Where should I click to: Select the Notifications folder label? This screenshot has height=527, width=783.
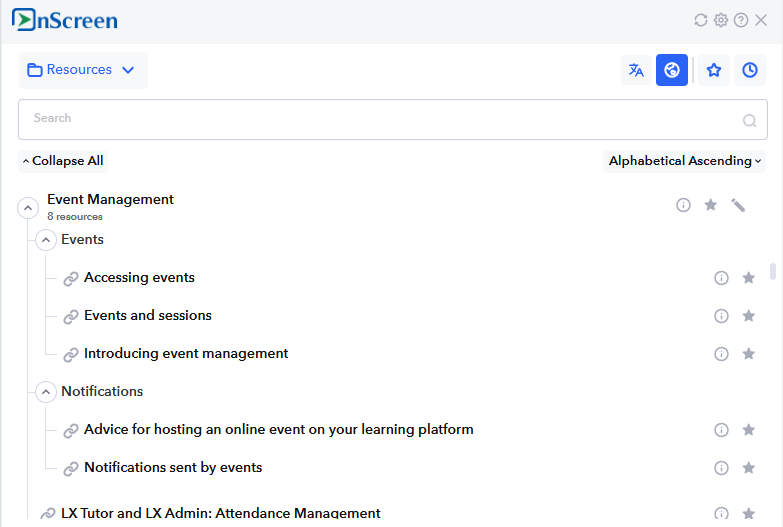pos(102,392)
